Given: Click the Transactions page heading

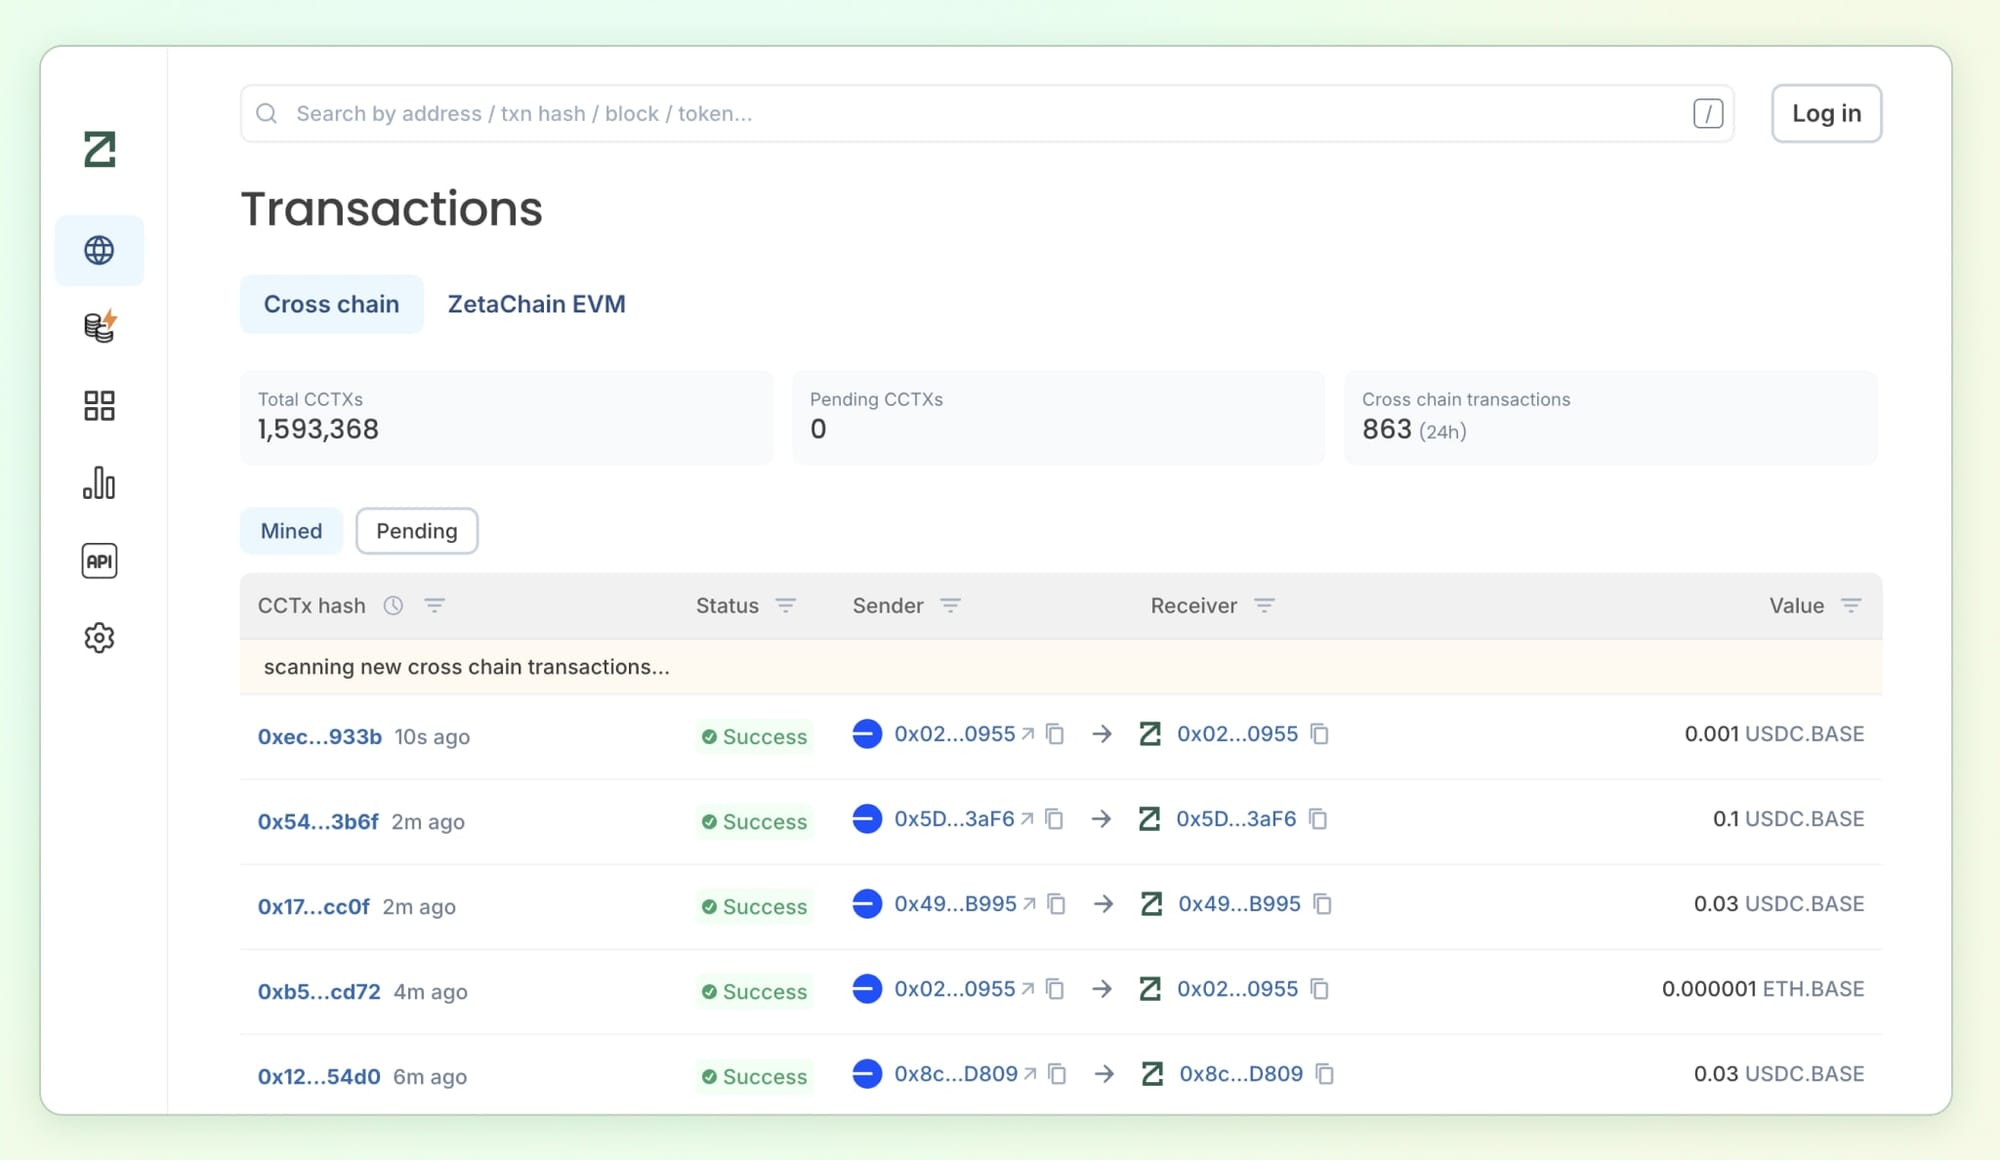Looking at the screenshot, I should pos(392,209).
